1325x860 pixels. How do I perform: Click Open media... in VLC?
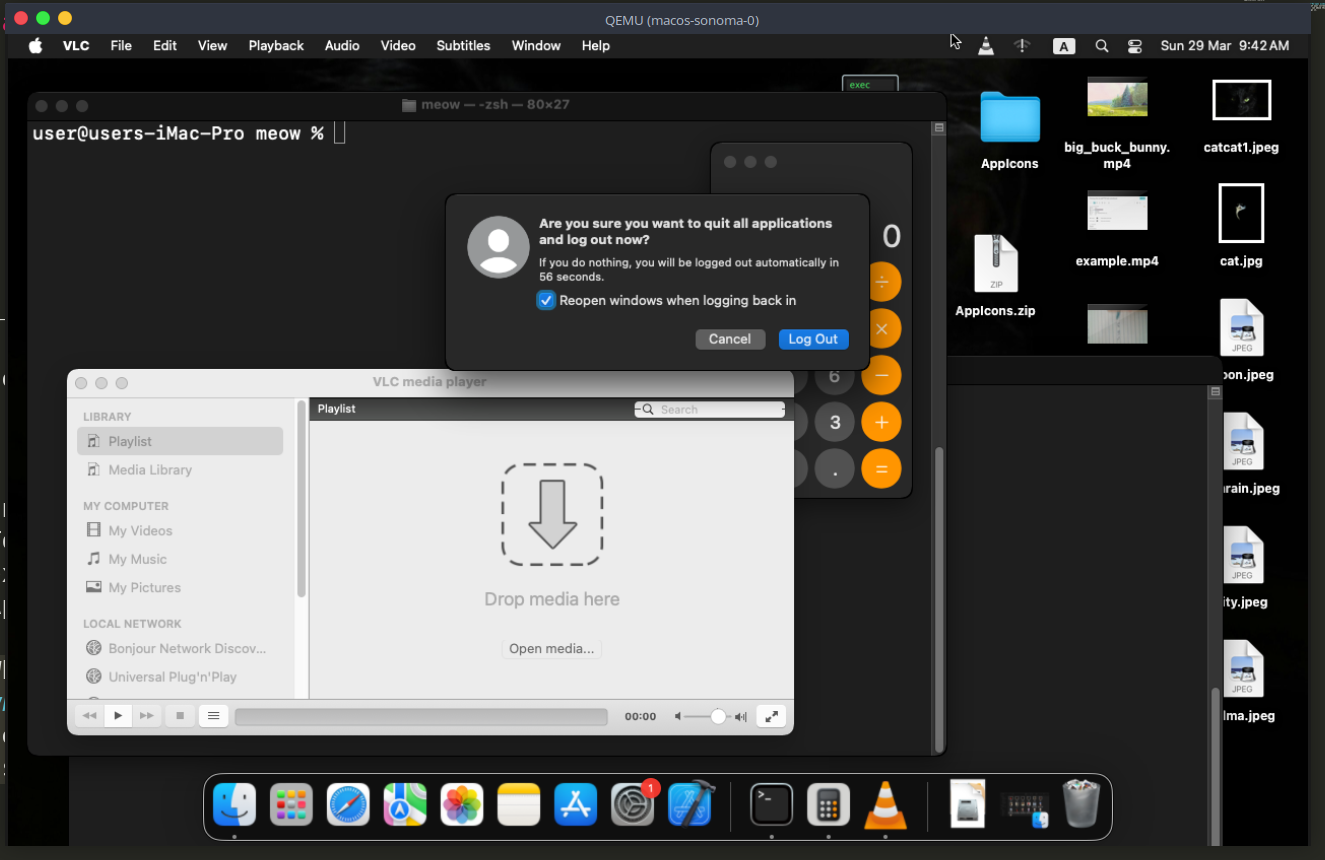(x=551, y=649)
